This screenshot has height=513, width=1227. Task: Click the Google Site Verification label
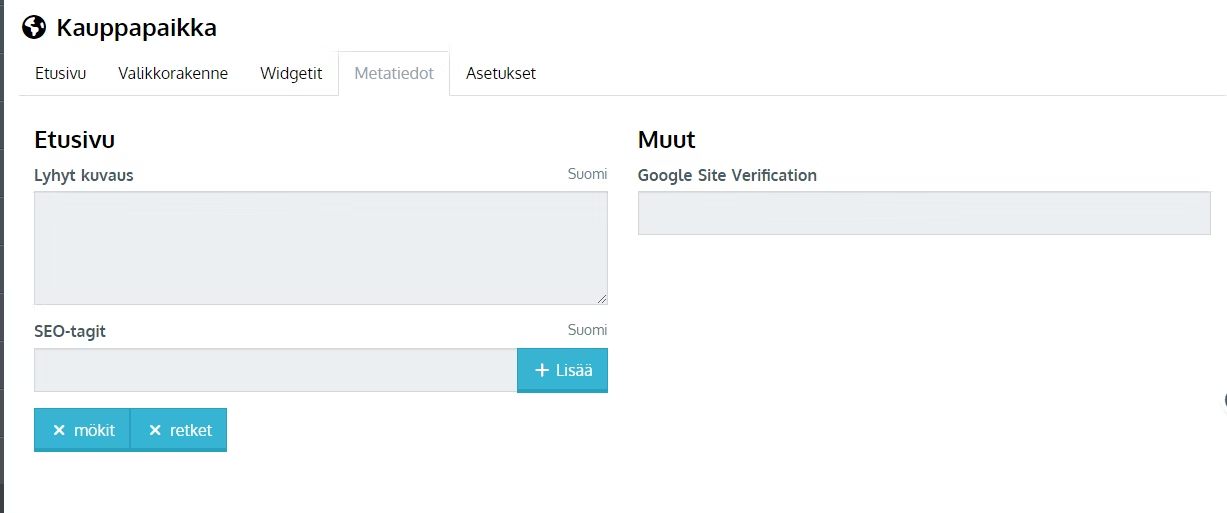pos(727,175)
